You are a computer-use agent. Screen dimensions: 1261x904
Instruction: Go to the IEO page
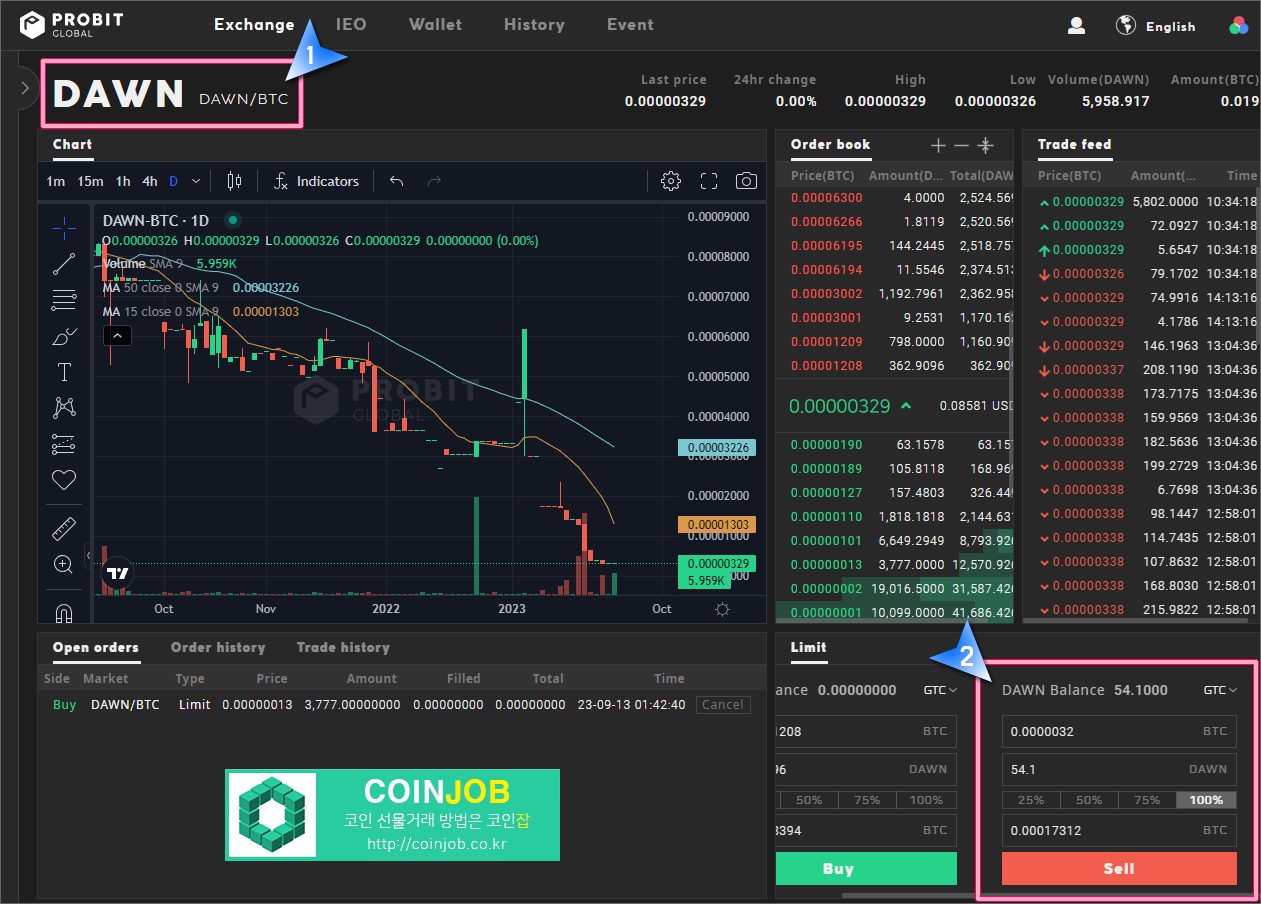pyautogui.click(x=351, y=25)
